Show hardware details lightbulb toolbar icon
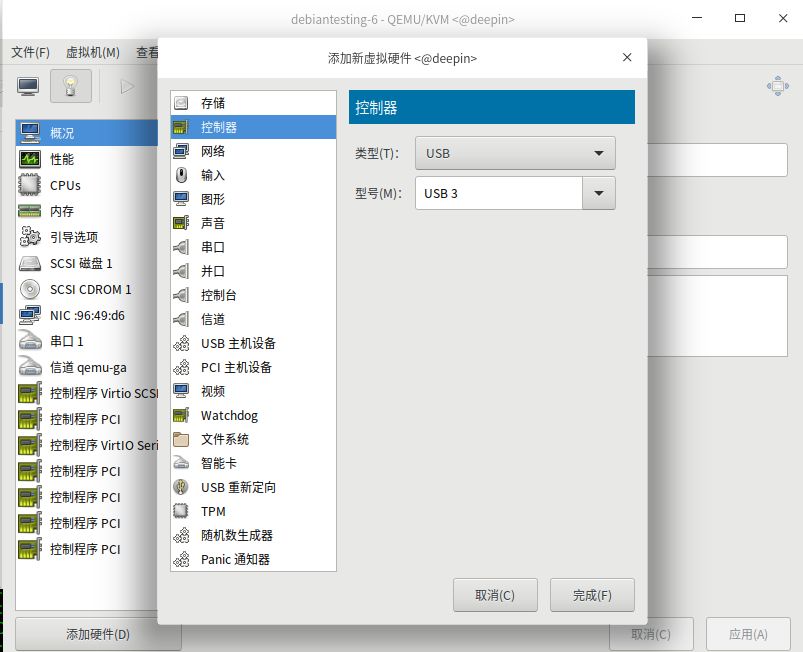Image resolution: width=803 pixels, height=652 pixels. (71, 86)
